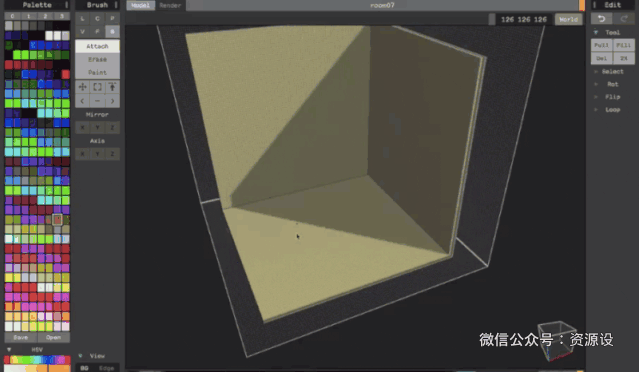Click the Brush panel grip handle
The height and width of the screenshot is (372, 639).
tap(116, 5)
